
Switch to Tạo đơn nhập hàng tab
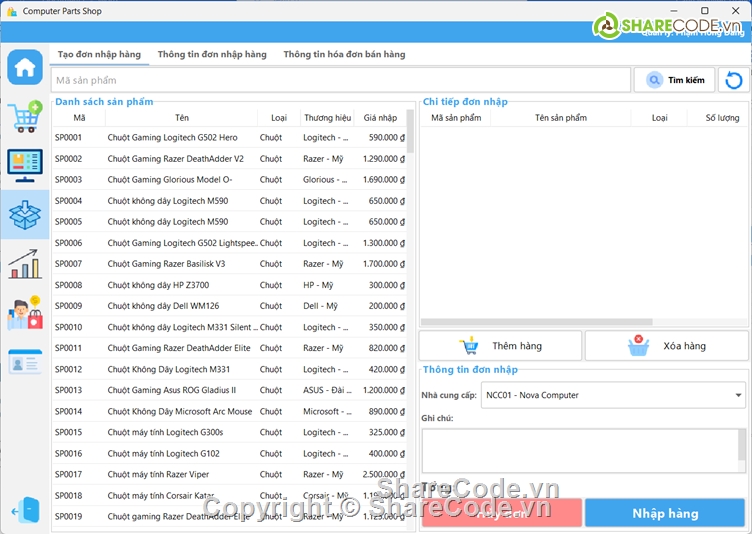[x=99, y=54]
